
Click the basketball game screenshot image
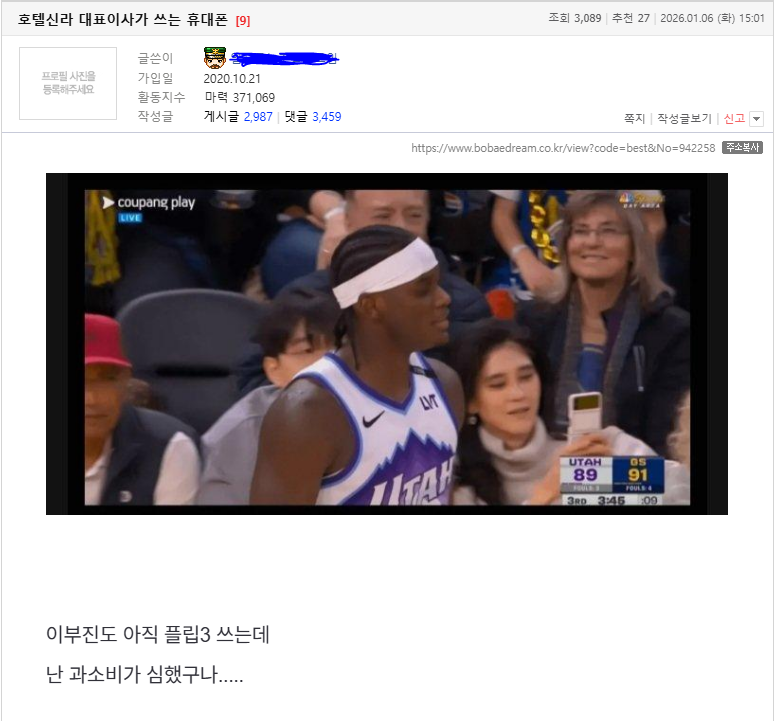387,344
